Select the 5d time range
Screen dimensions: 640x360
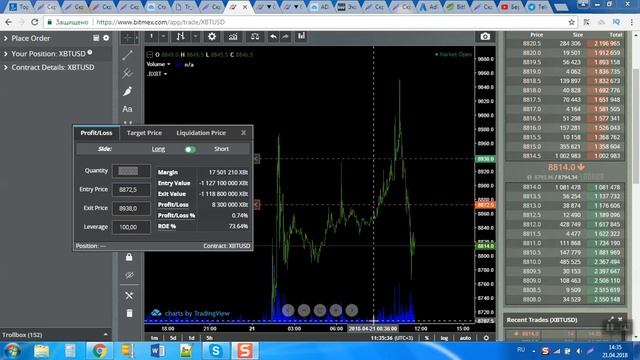(173, 338)
